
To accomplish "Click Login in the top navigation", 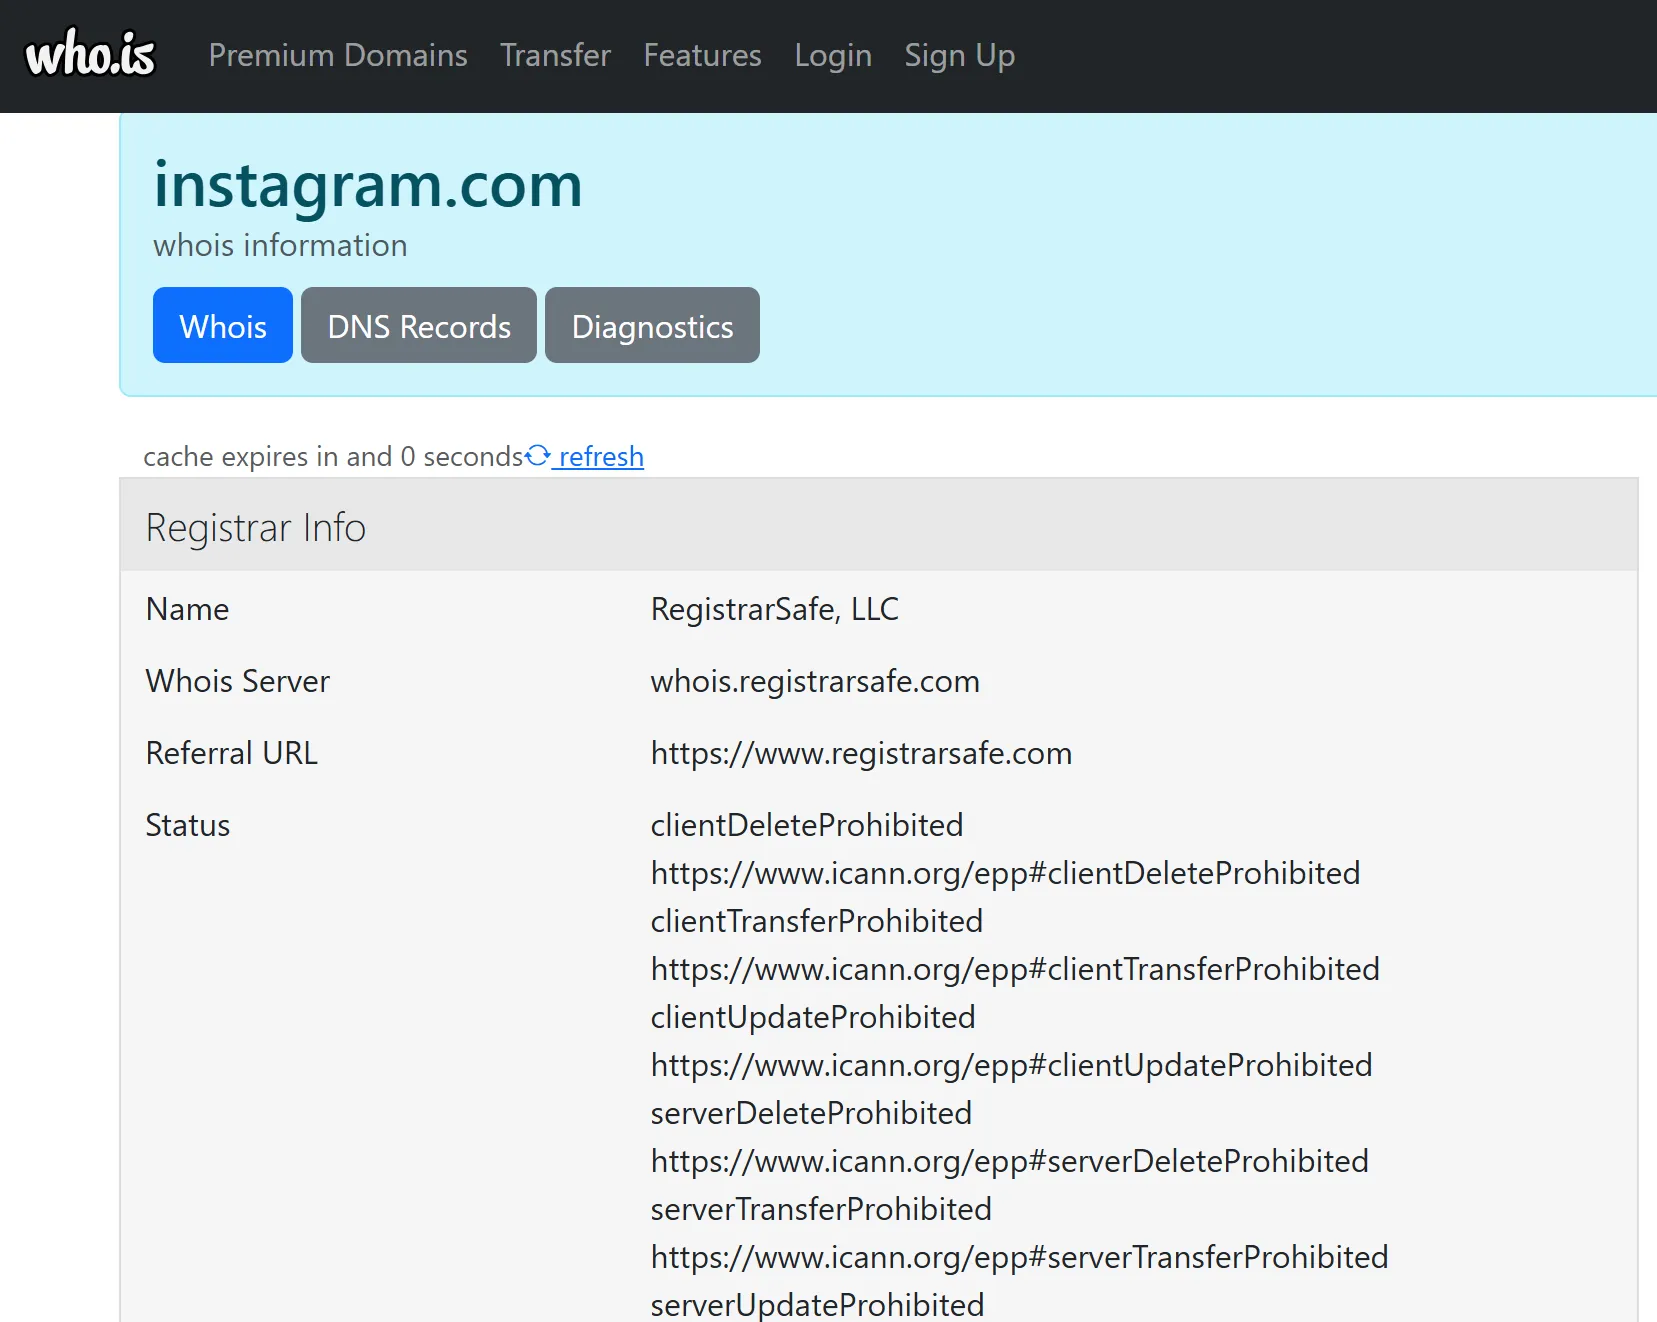I will click(833, 55).
